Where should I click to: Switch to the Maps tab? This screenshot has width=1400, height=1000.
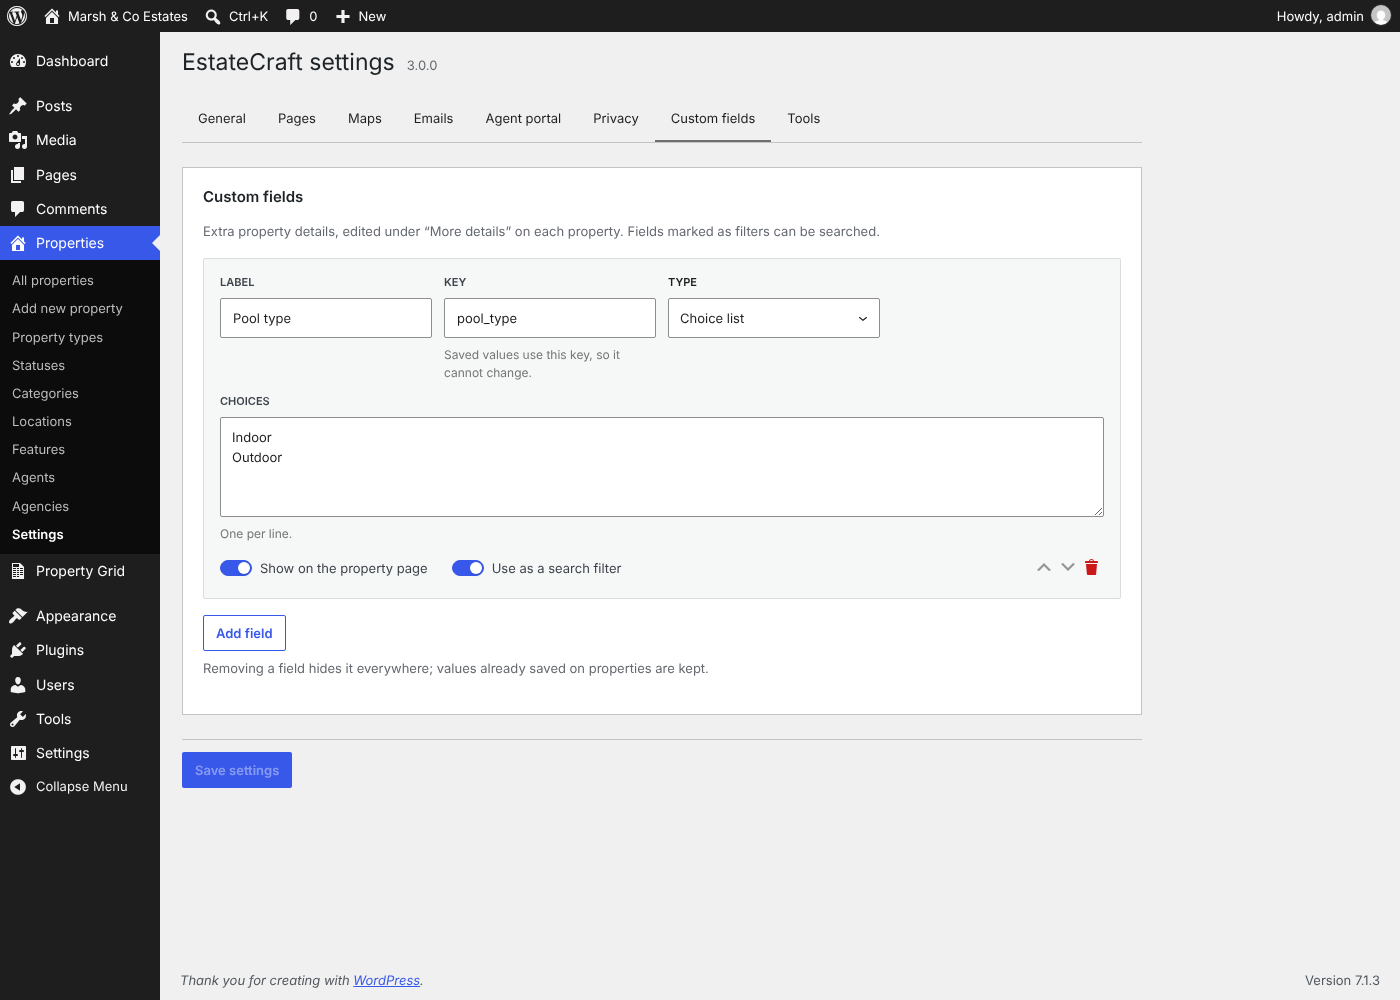click(365, 118)
